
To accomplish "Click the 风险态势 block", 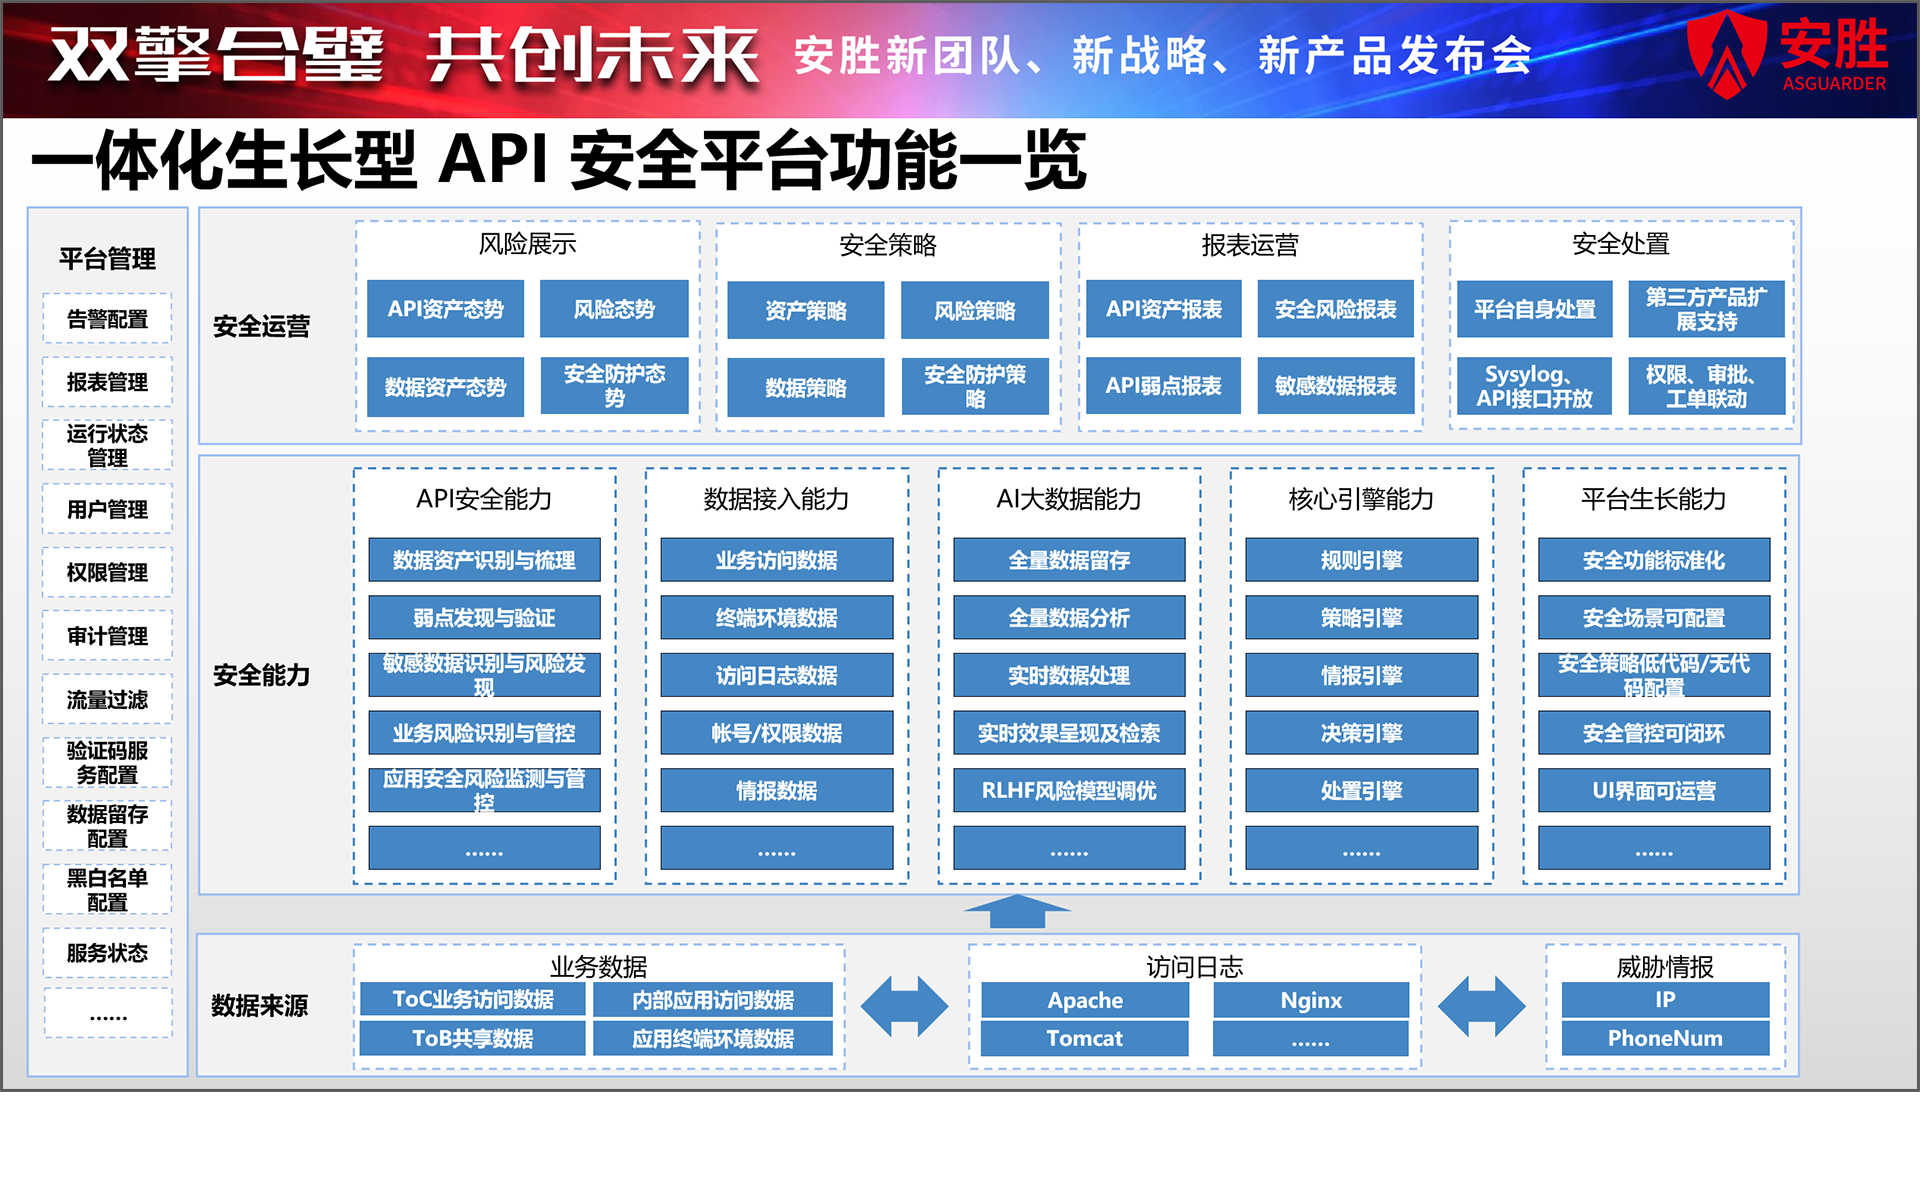I will 614,309.
